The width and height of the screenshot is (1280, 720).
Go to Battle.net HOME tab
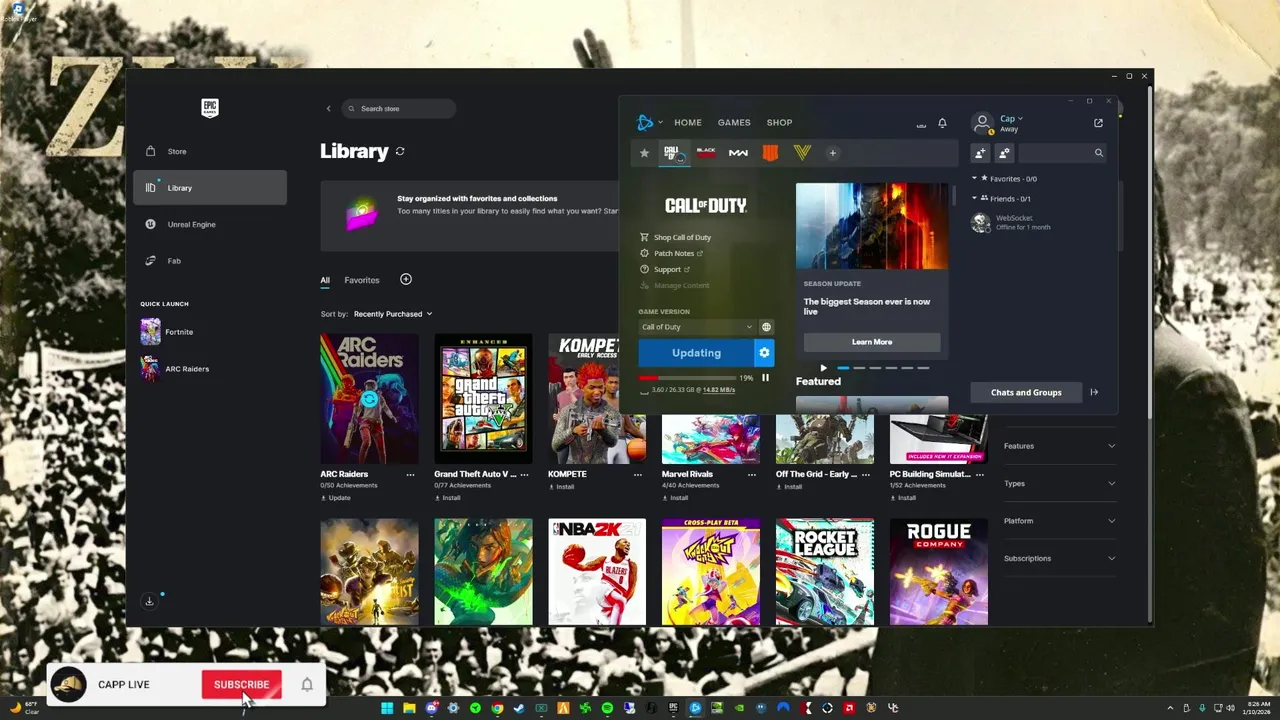pos(688,123)
